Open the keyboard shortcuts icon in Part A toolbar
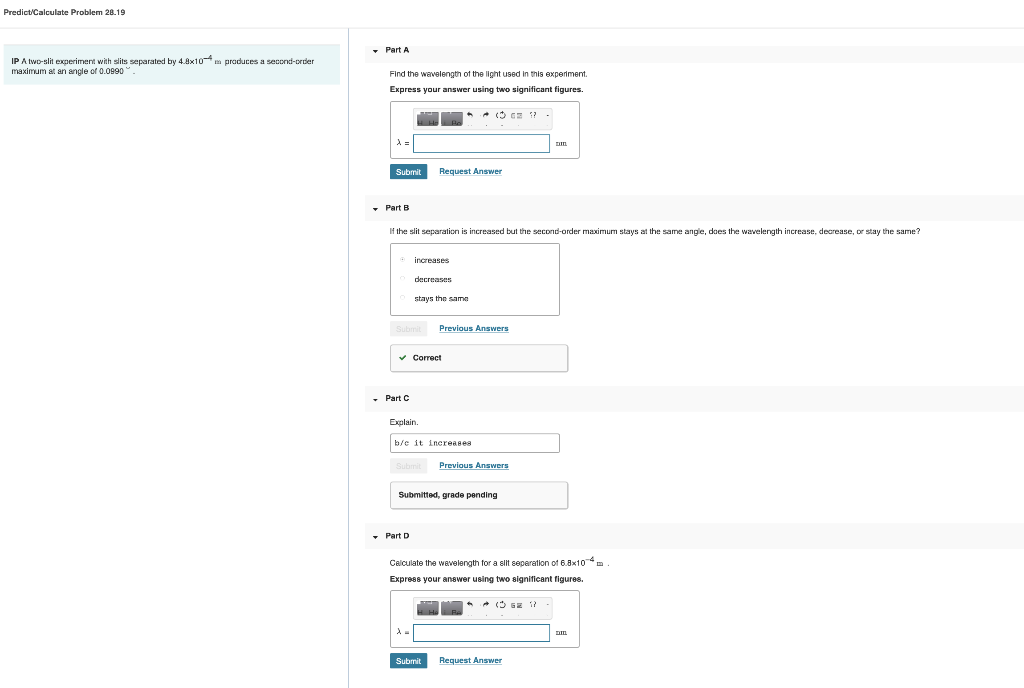Screen dimensions: 1024x688 pyautogui.click(x=516, y=115)
